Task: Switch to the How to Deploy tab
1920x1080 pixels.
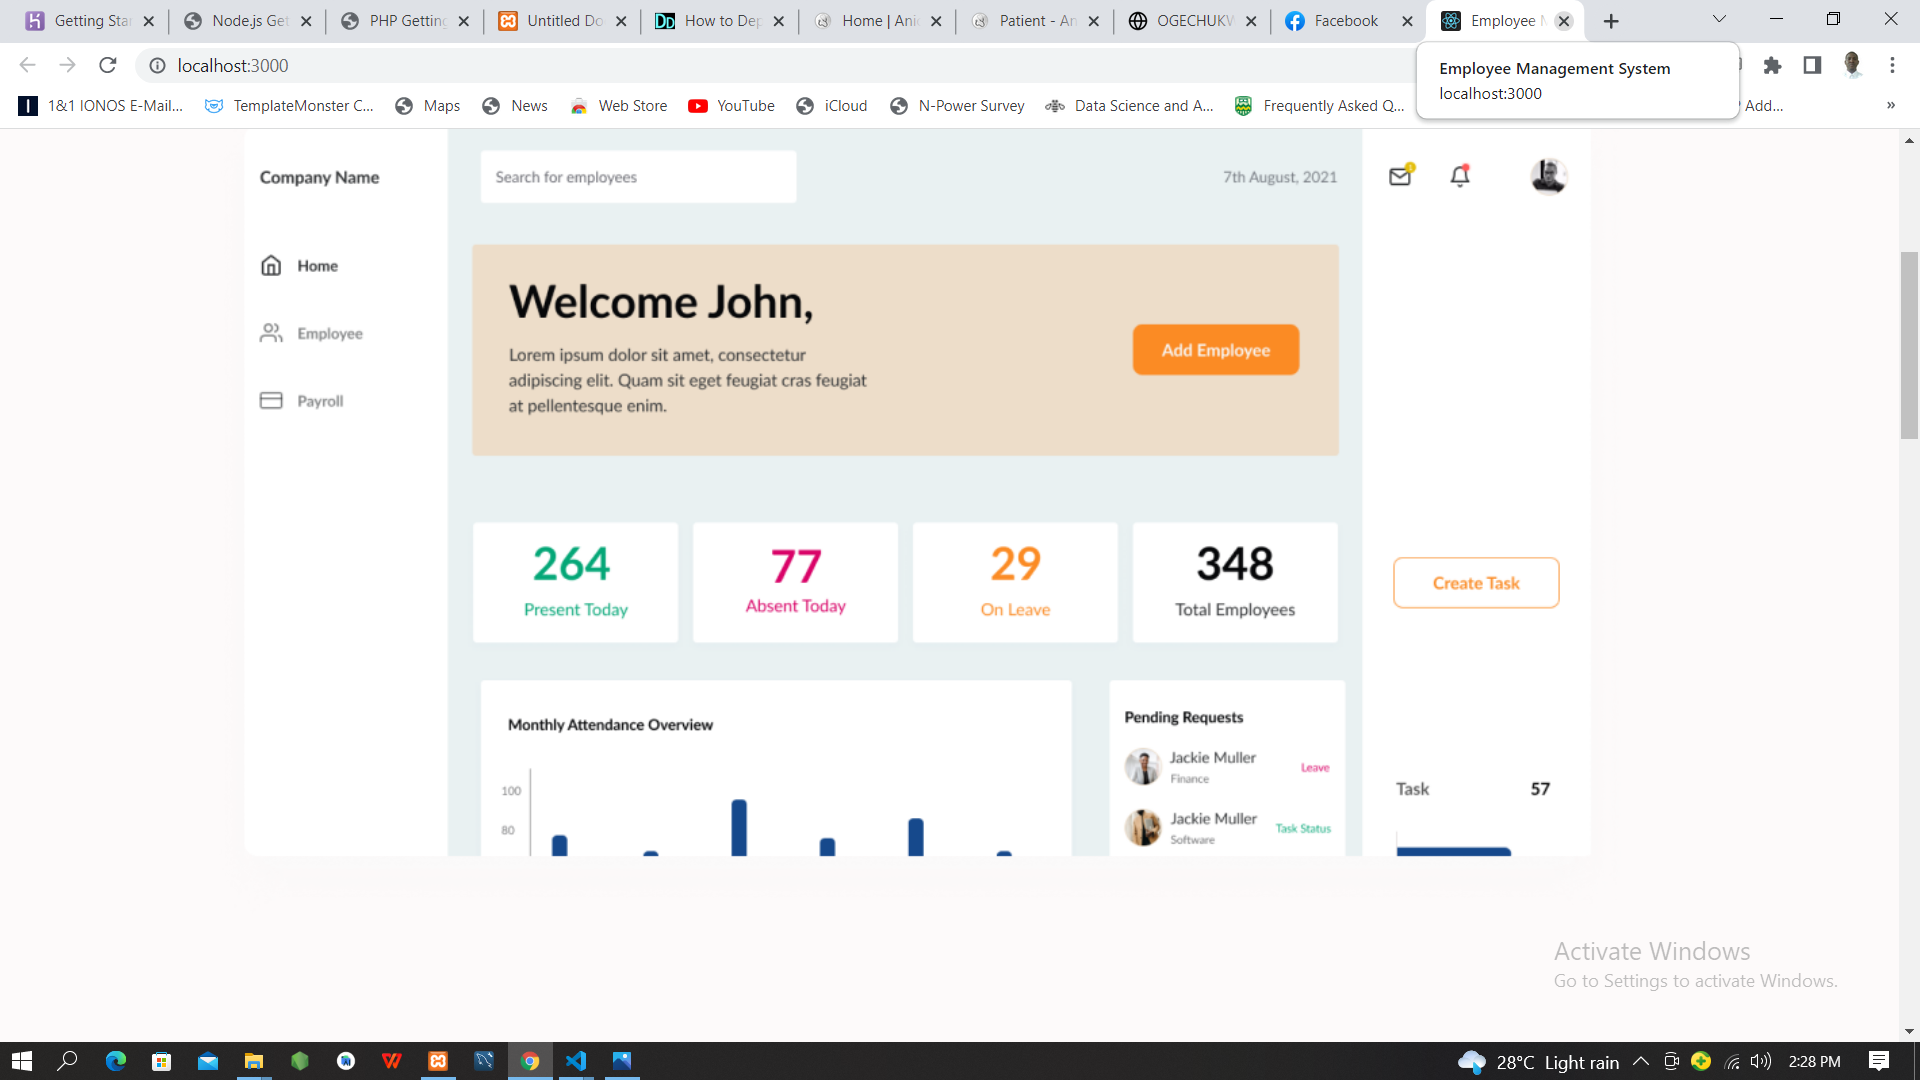Action: (x=720, y=21)
